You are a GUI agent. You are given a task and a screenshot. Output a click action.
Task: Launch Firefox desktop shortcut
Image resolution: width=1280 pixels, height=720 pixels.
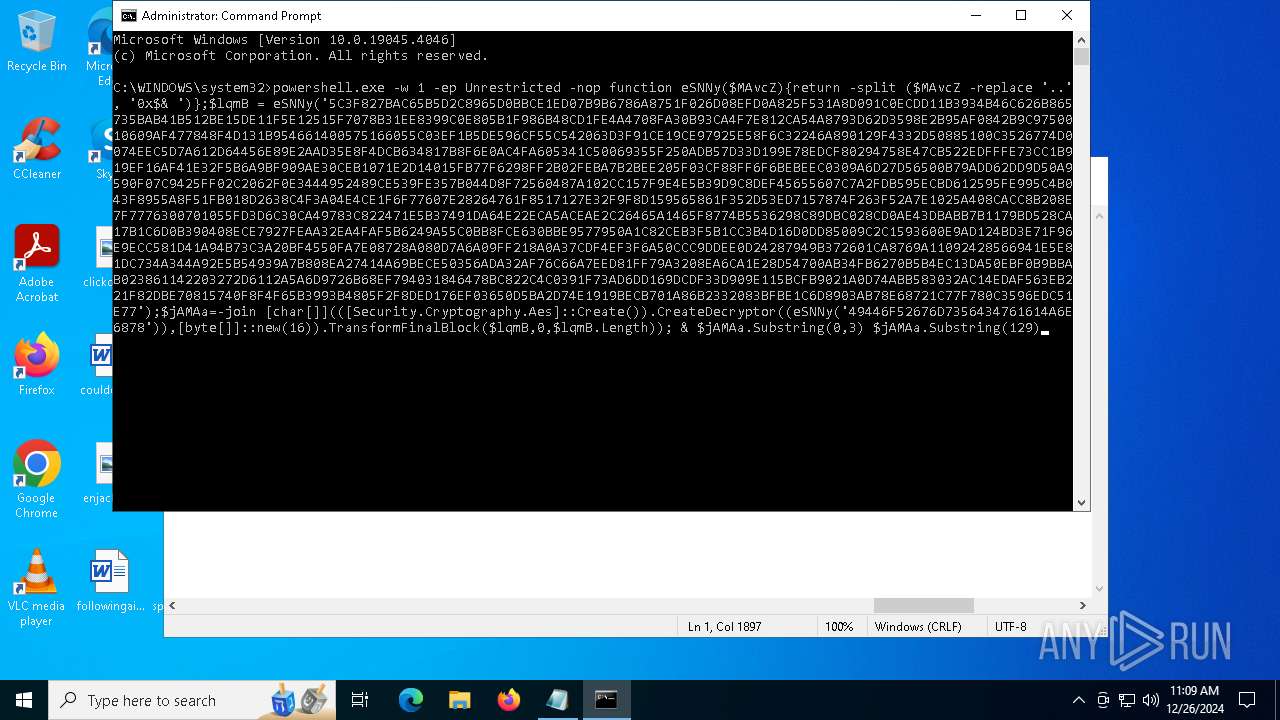point(37,365)
